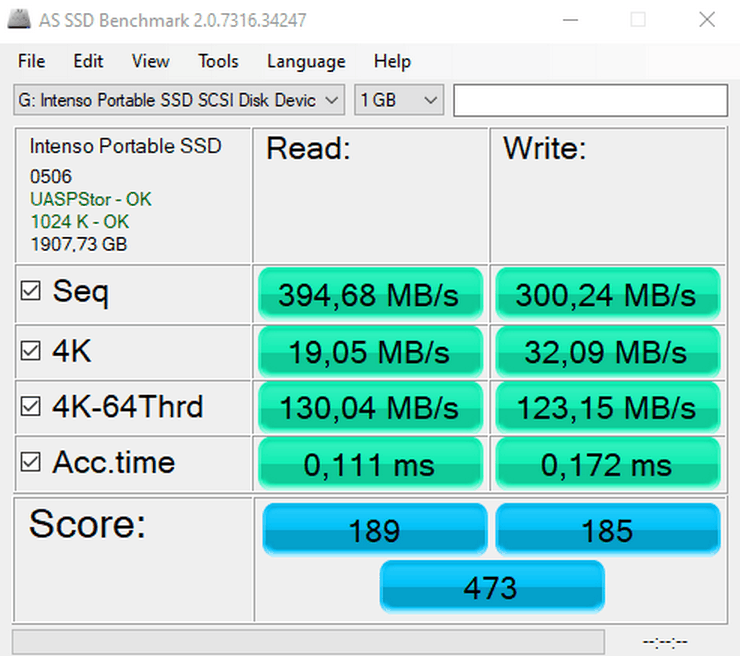Toggle the 4K test checkbox

tap(31, 350)
